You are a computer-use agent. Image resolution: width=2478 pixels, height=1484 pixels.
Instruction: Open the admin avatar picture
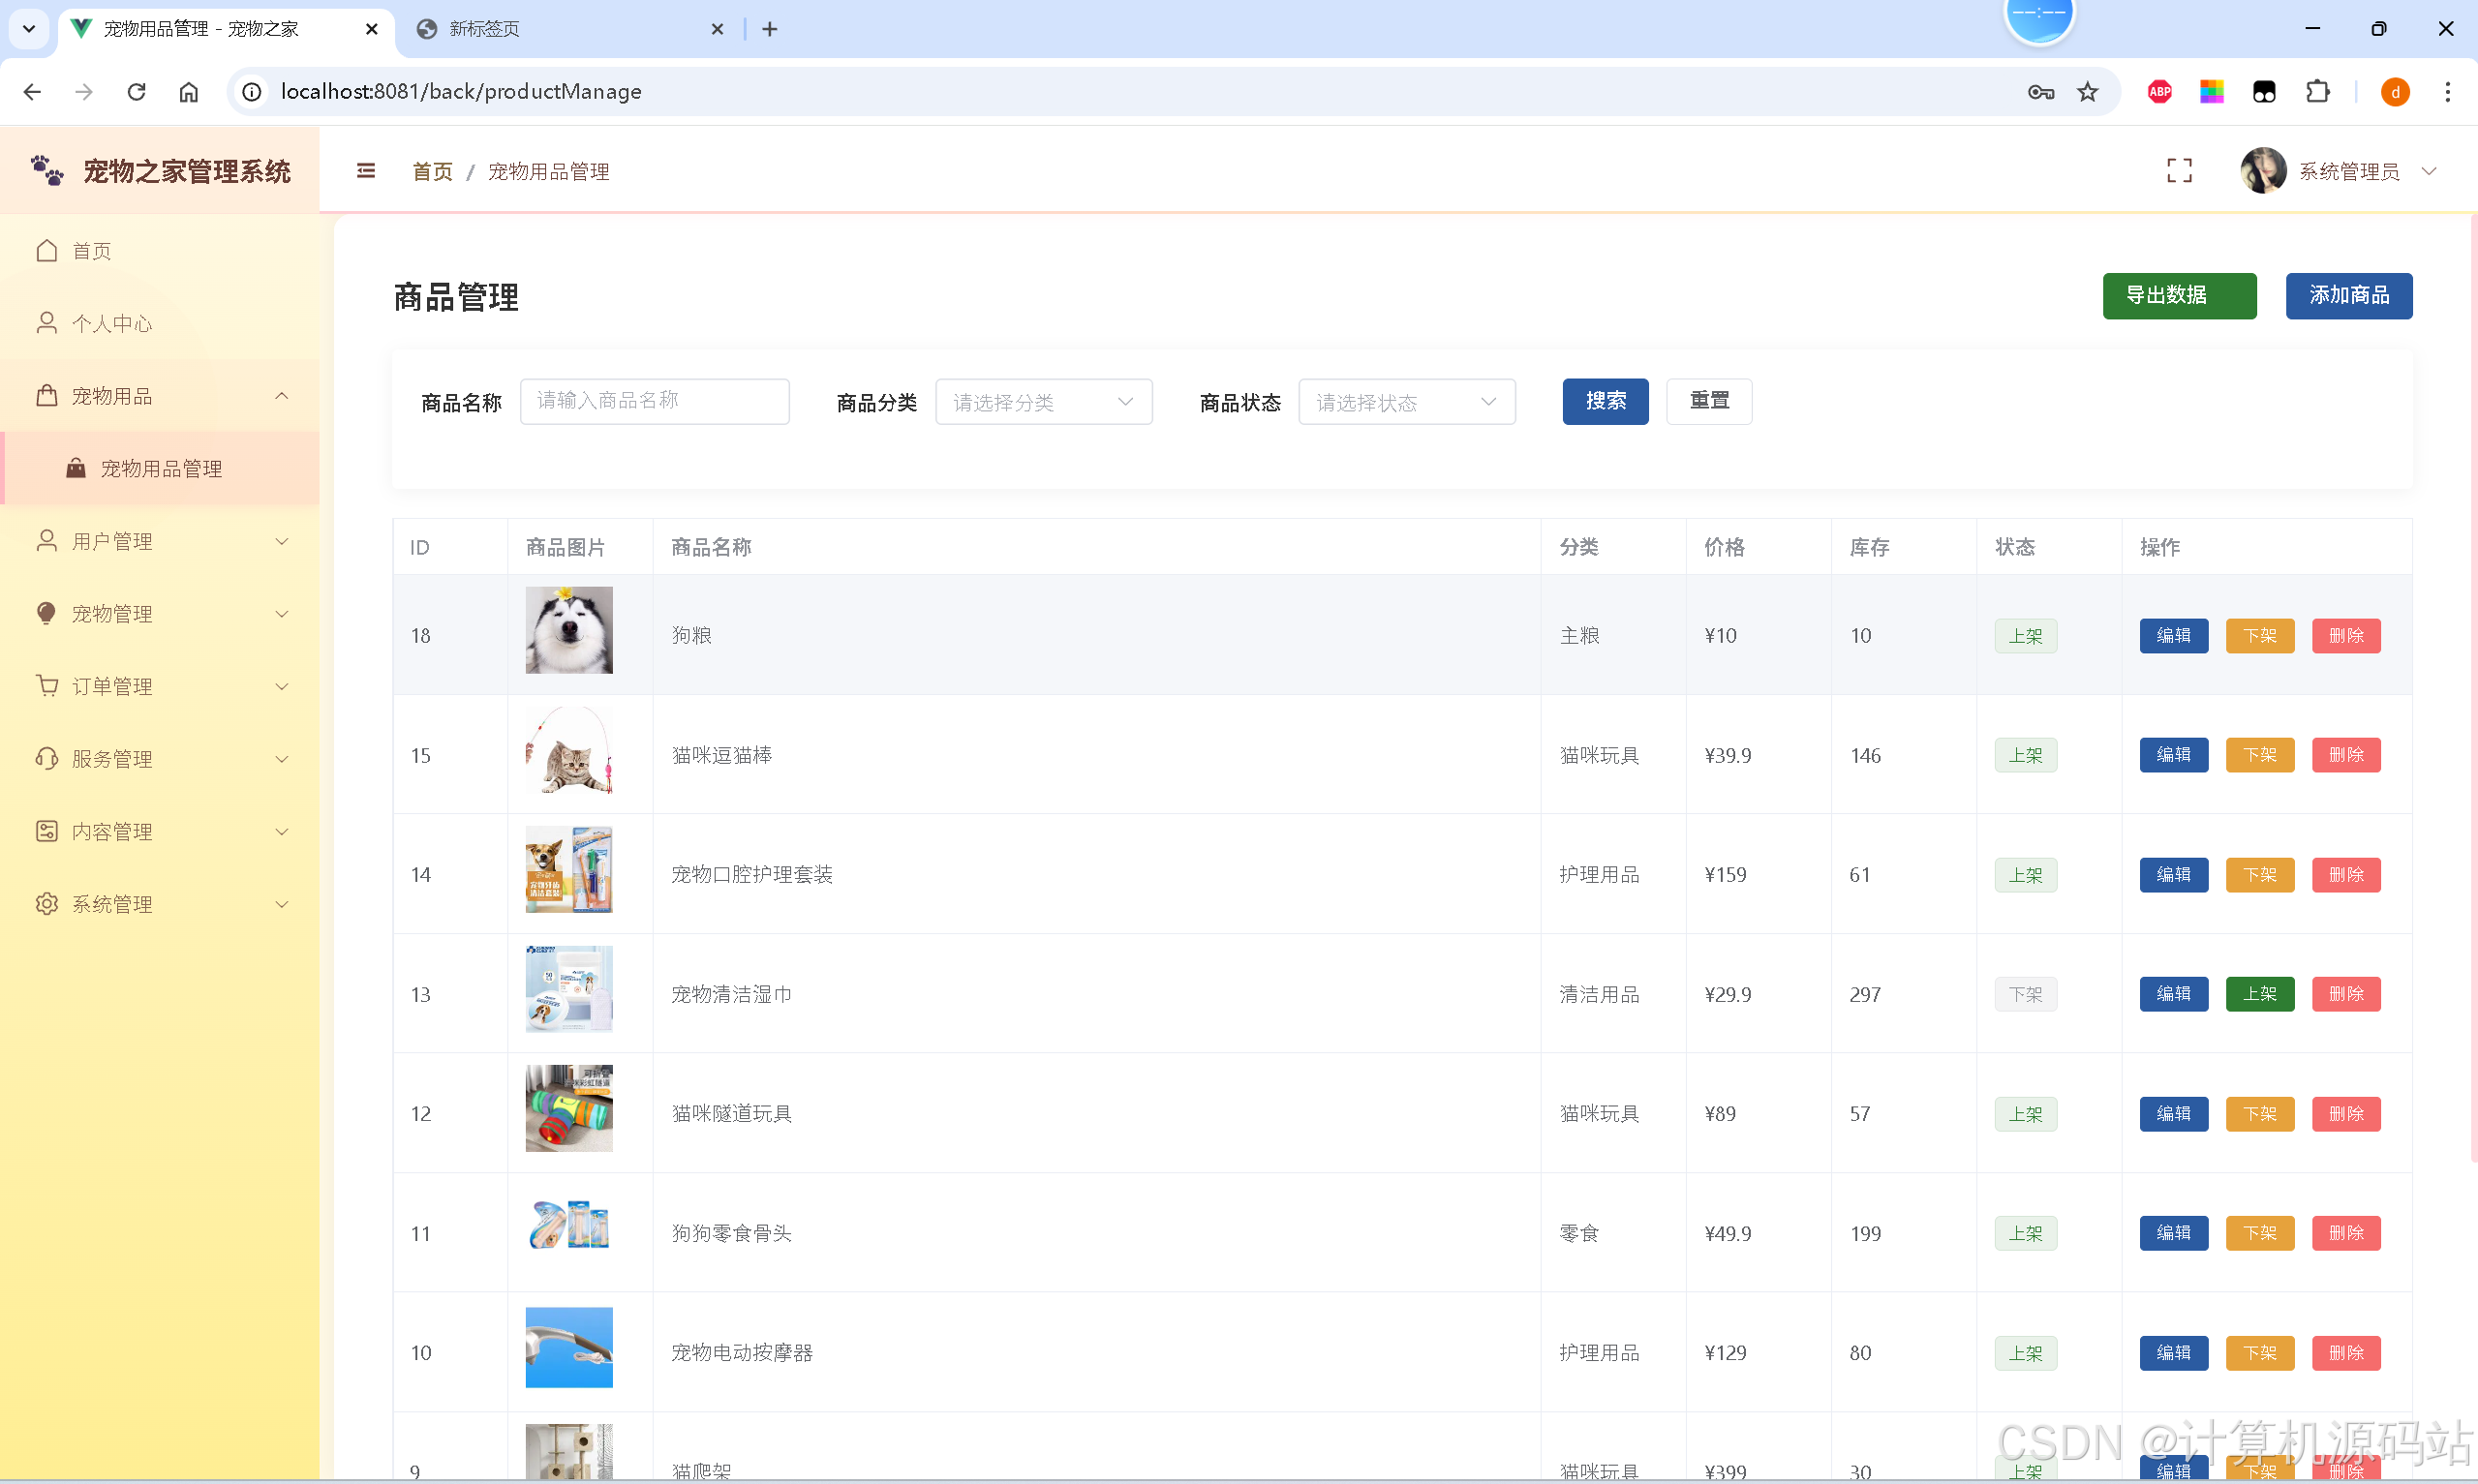pyautogui.click(x=2263, y=171)
